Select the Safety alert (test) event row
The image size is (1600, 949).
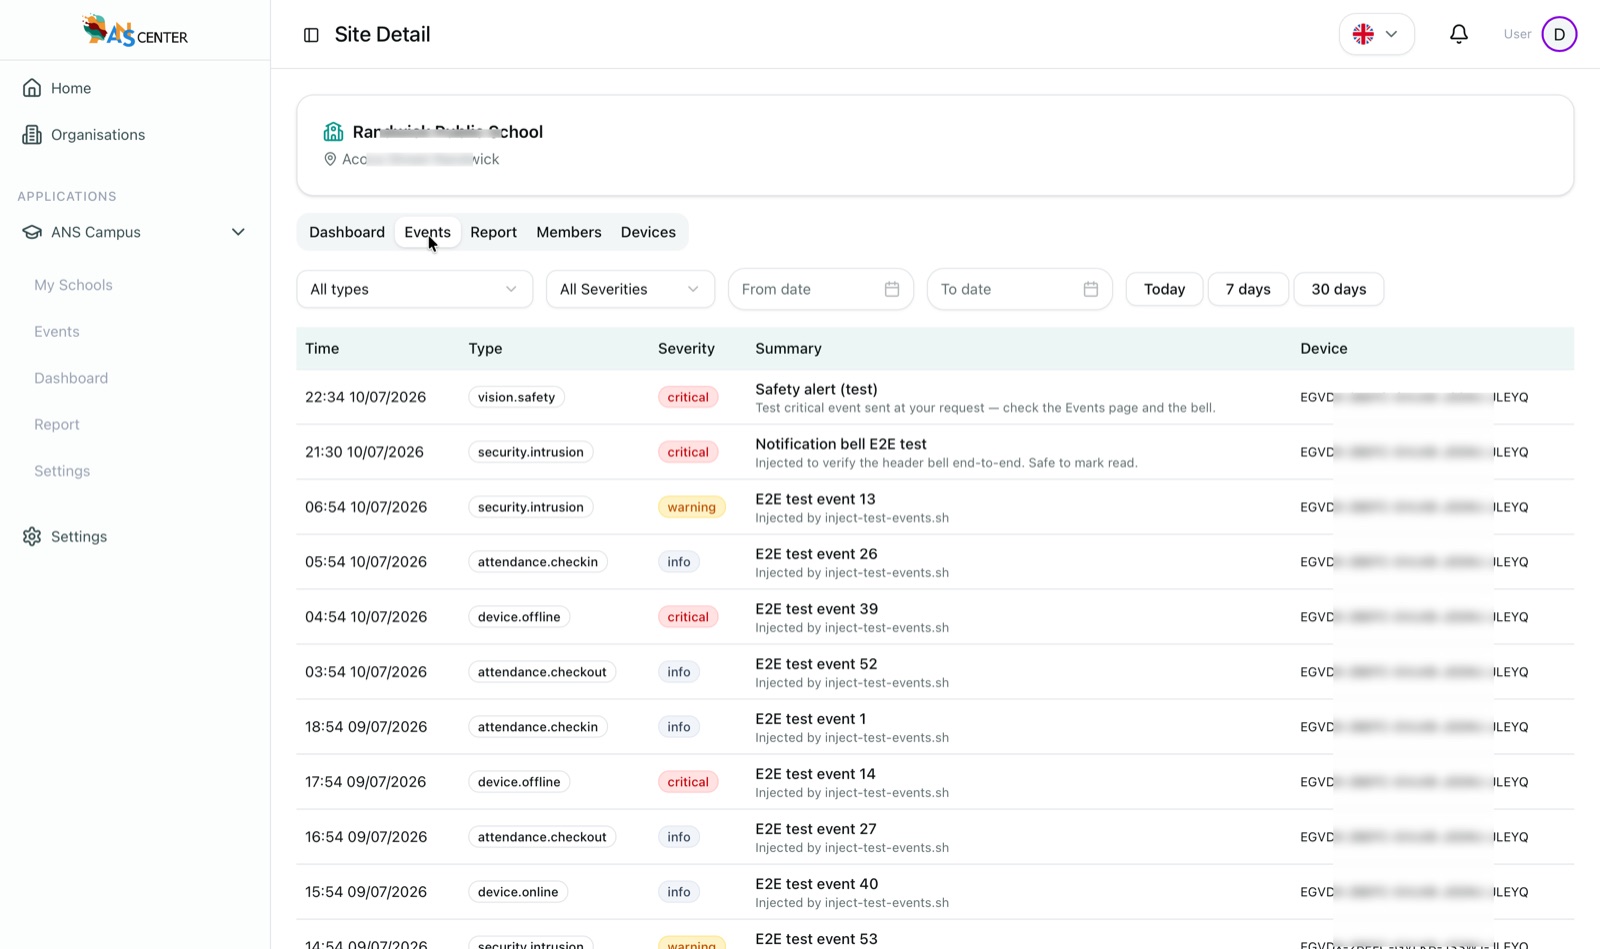(x=935, y=397)
